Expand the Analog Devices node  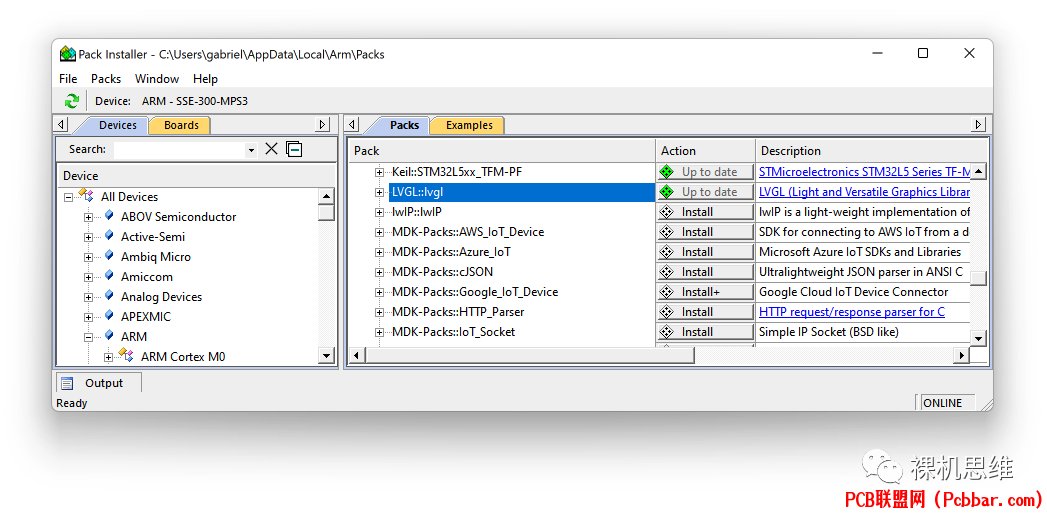point(88,298)
